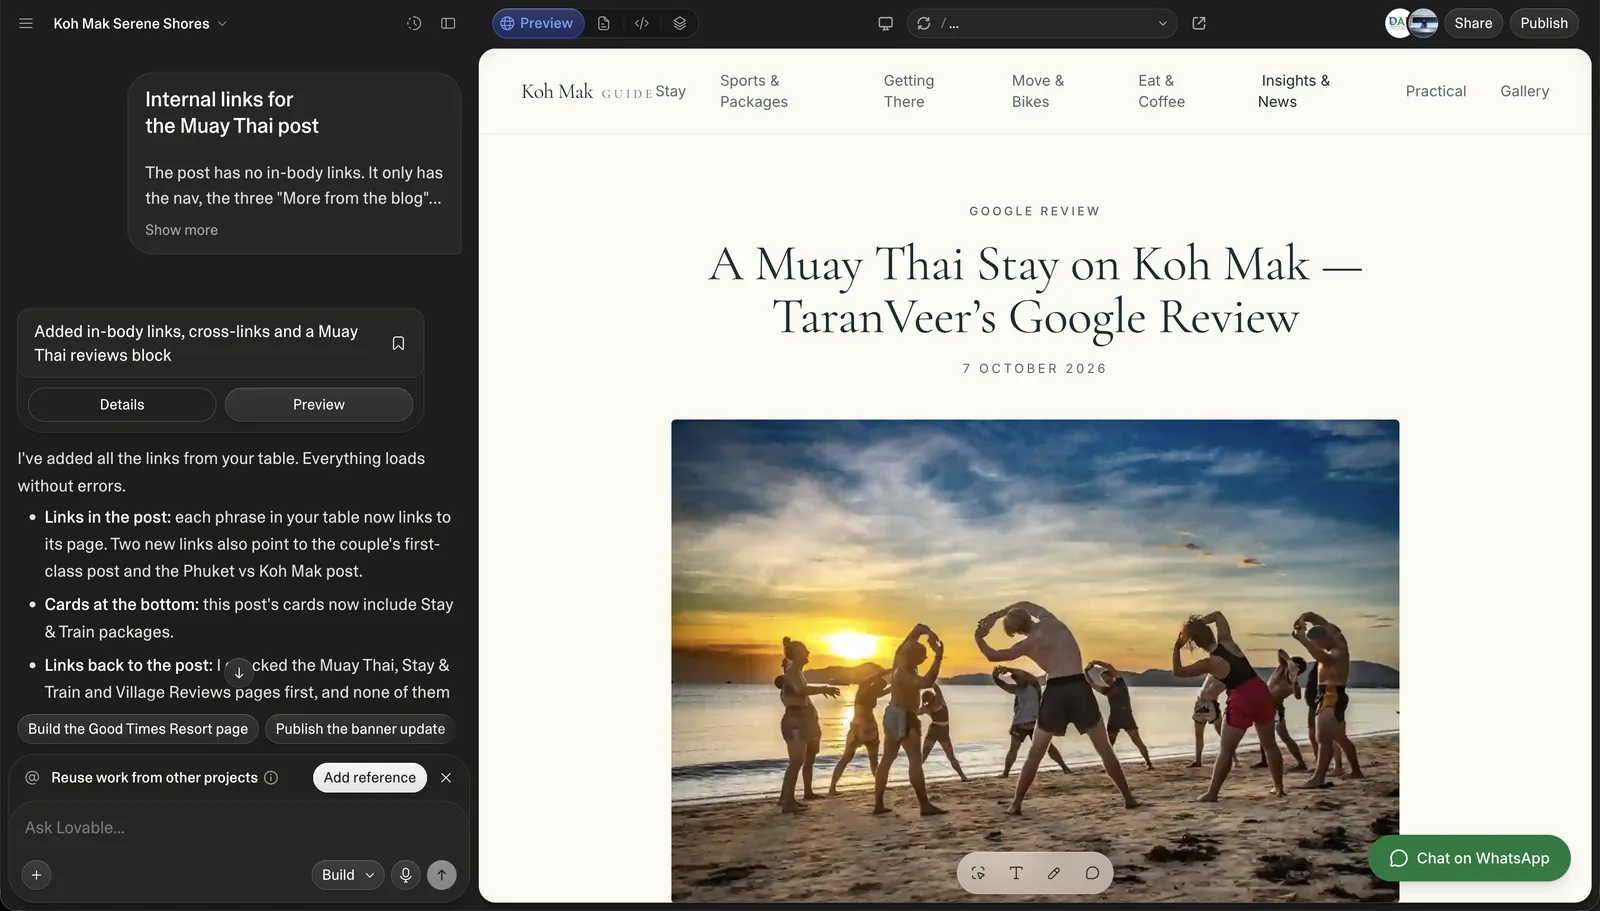This screenshot has width=1600, height=911.
Task: Activate the microphone voice input
Action: pyautogui.click(x=405, y=875)
